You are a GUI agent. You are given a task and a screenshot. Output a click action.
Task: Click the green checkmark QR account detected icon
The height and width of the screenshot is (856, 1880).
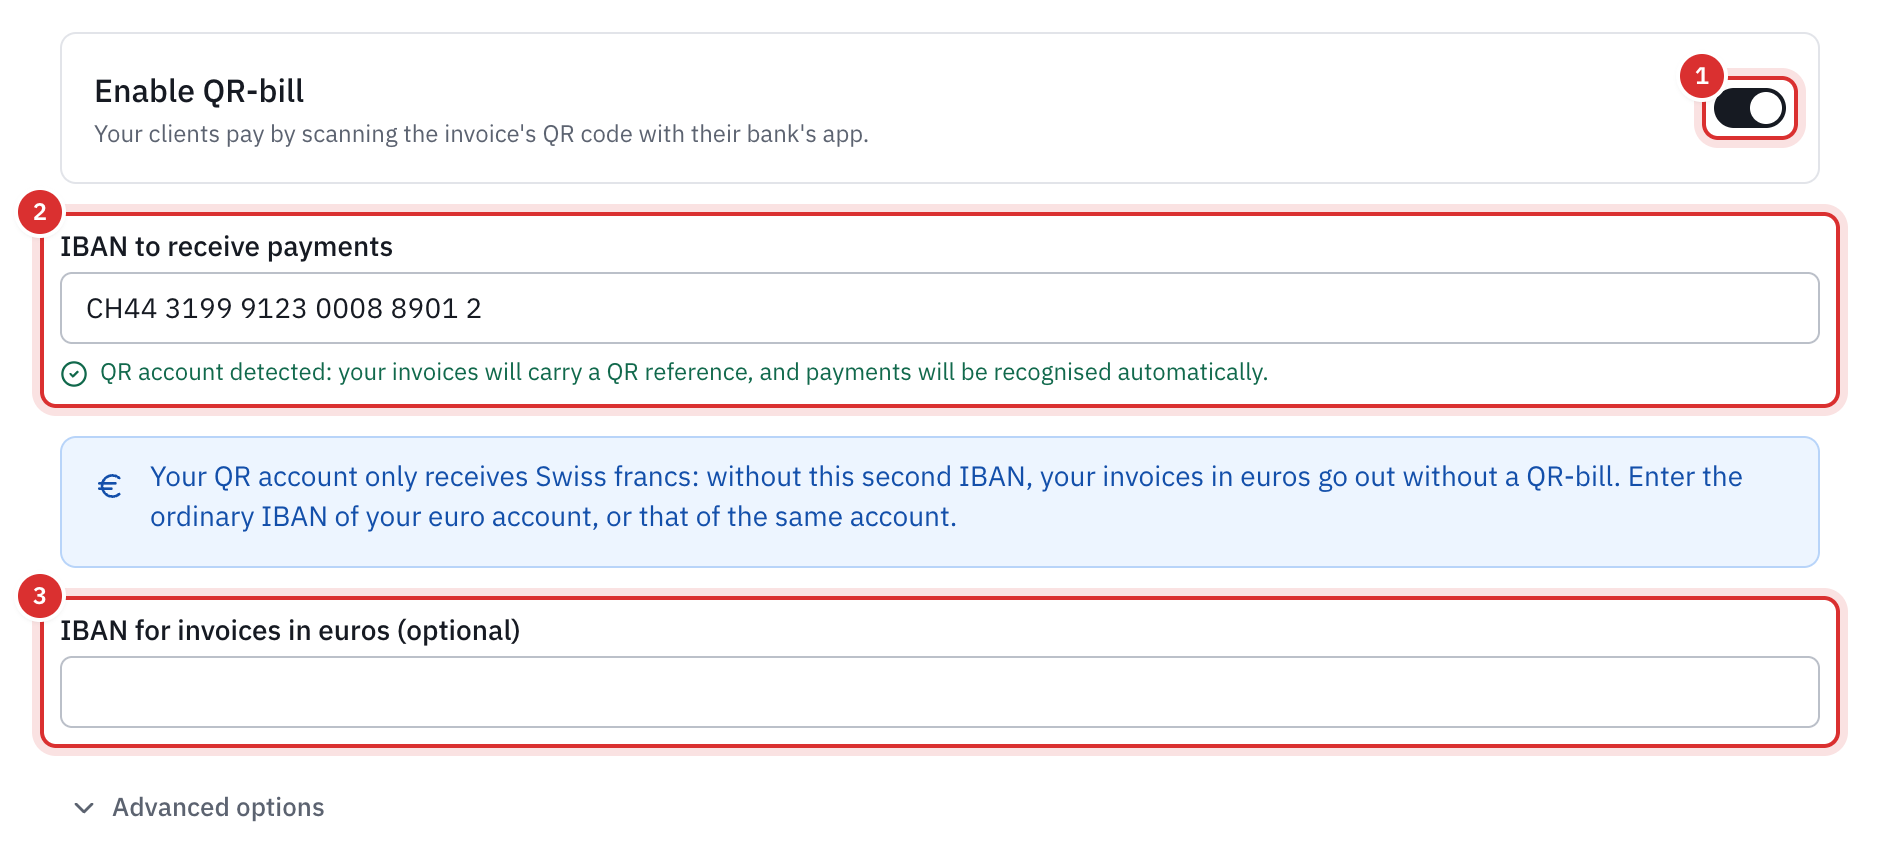click(x=74, y=373)
